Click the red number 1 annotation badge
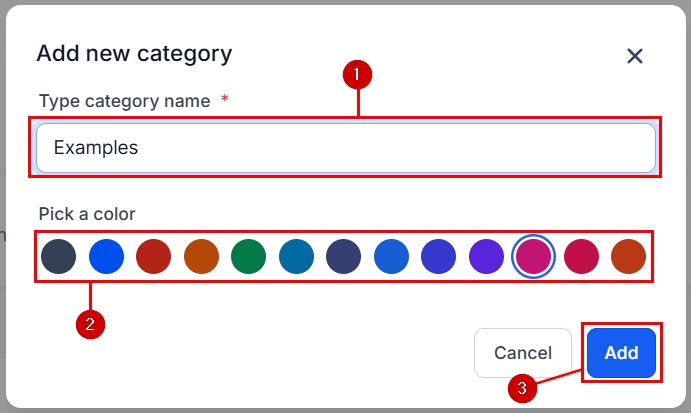 pyautogui.click(x=357, y=74)
